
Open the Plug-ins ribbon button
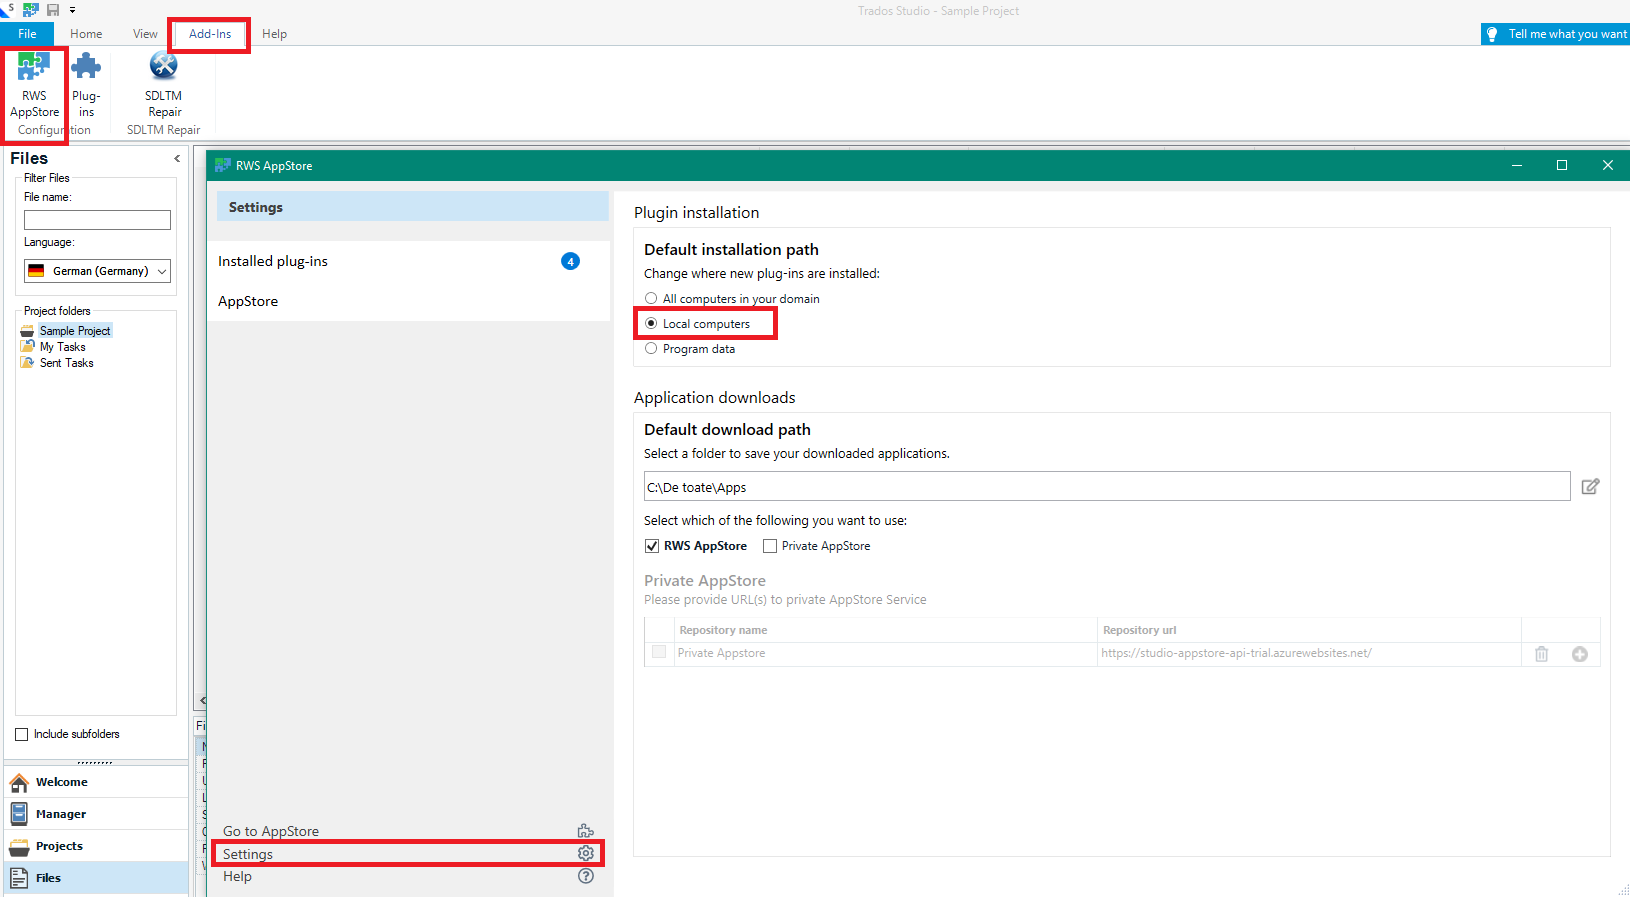pyautogui.click(x=86, y=86)
